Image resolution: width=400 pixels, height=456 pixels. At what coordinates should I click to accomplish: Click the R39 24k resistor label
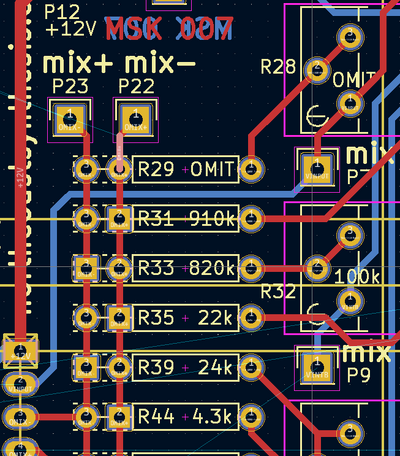pos(186,367)
